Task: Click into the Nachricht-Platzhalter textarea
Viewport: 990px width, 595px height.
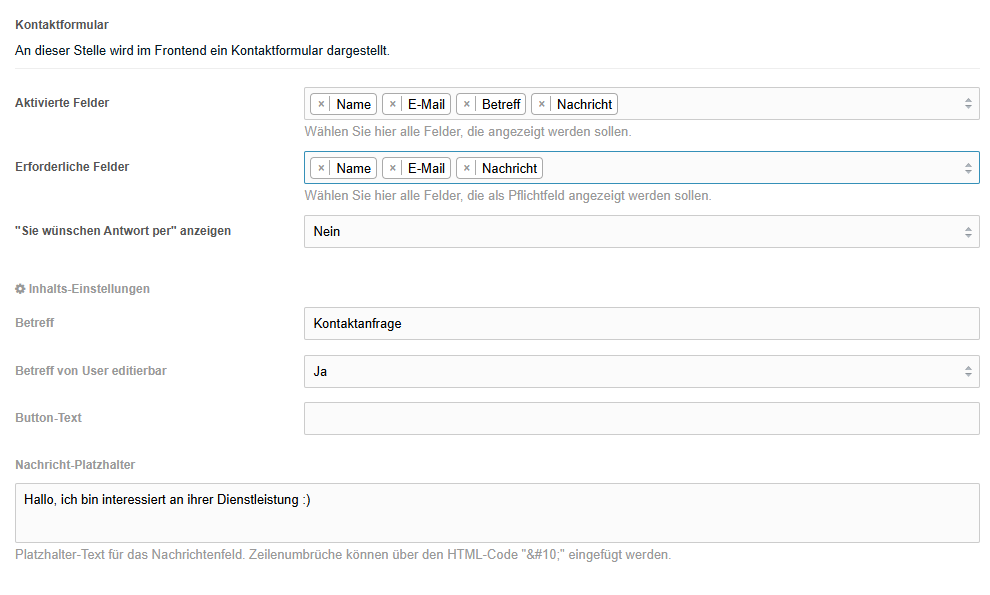Action: pyautogui.click(x=497, y=513)
